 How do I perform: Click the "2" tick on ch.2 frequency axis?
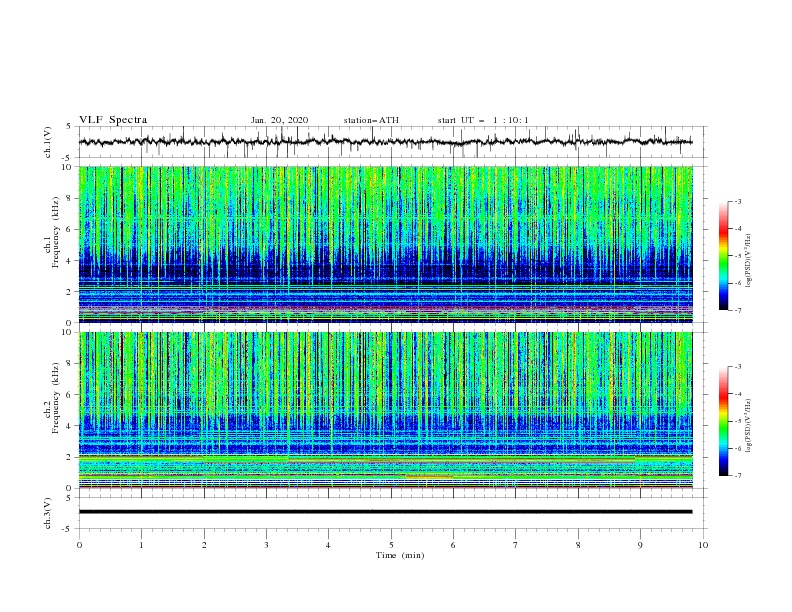pos(70,457)
